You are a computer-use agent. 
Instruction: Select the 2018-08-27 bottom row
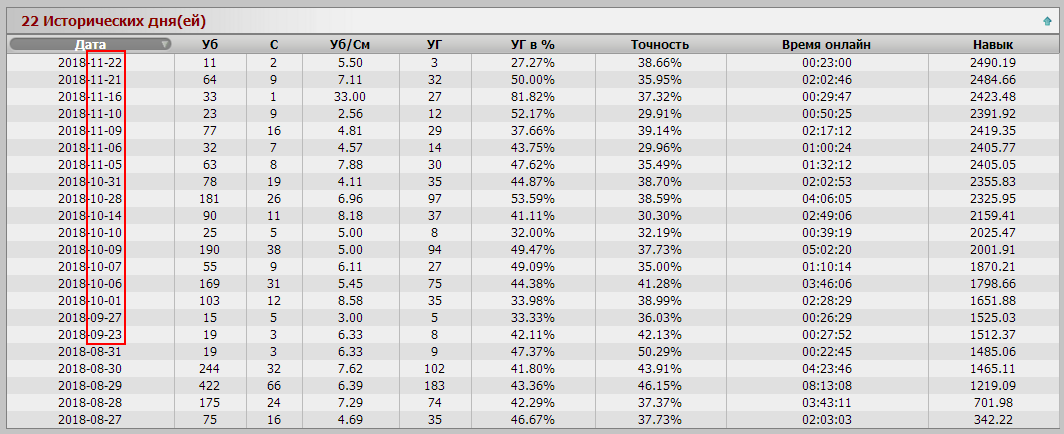(532, 419)
